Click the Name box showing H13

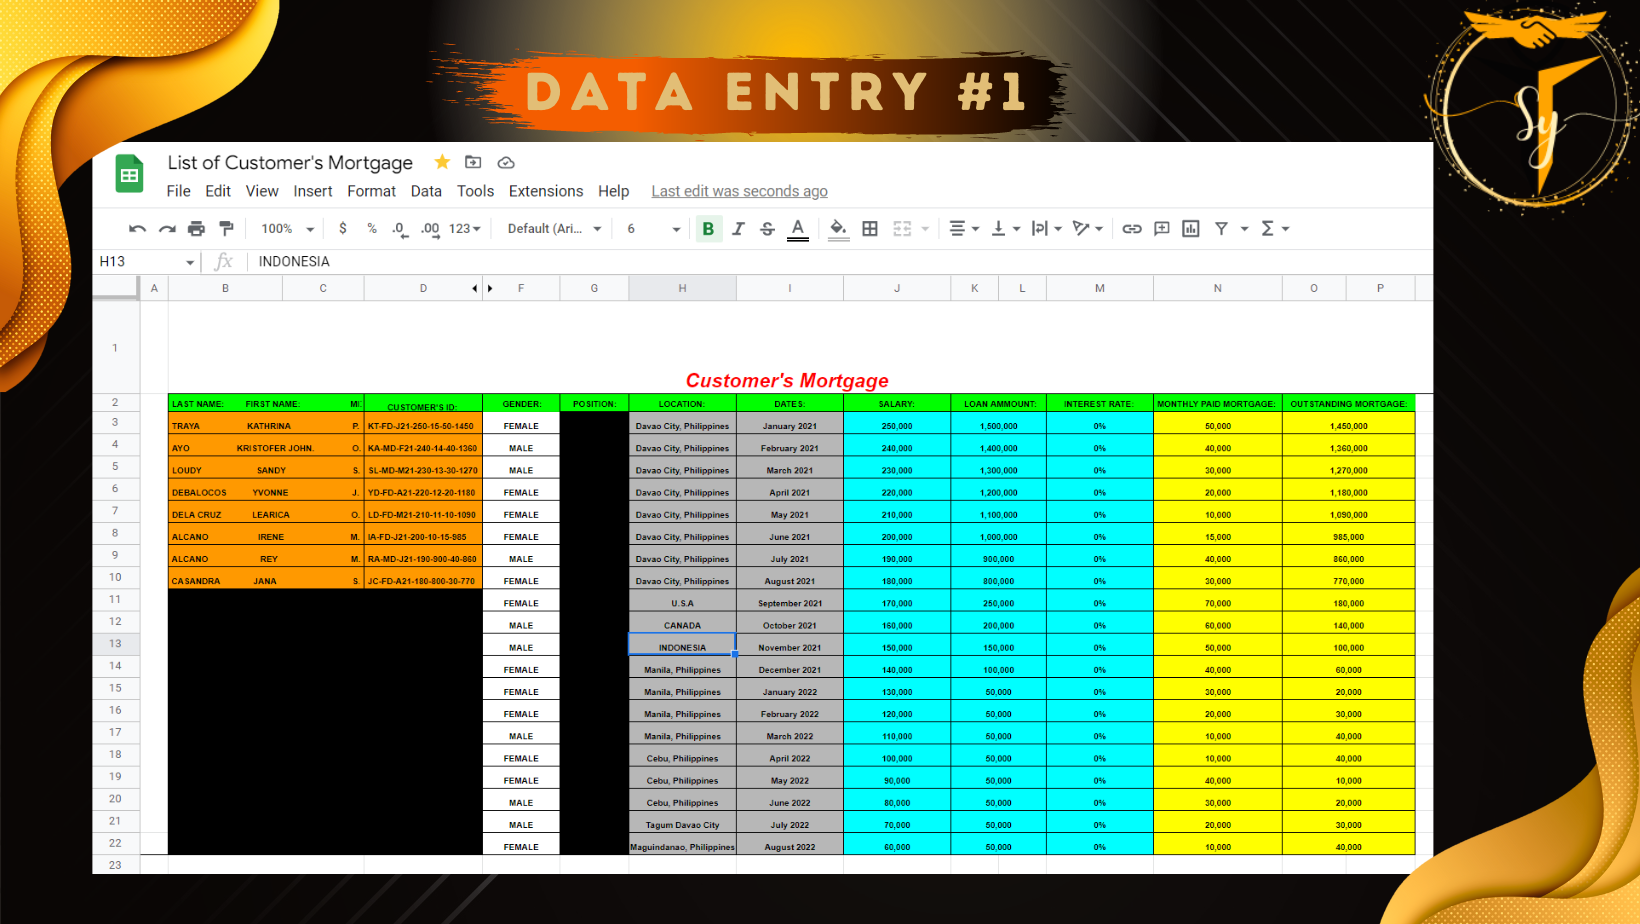[147, 261]
